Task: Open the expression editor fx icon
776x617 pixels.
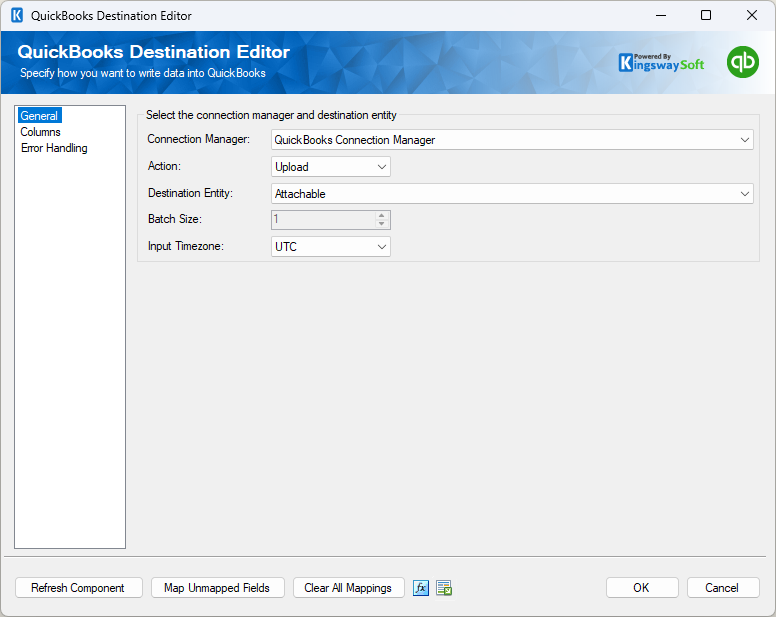Action: click(421, 588)
